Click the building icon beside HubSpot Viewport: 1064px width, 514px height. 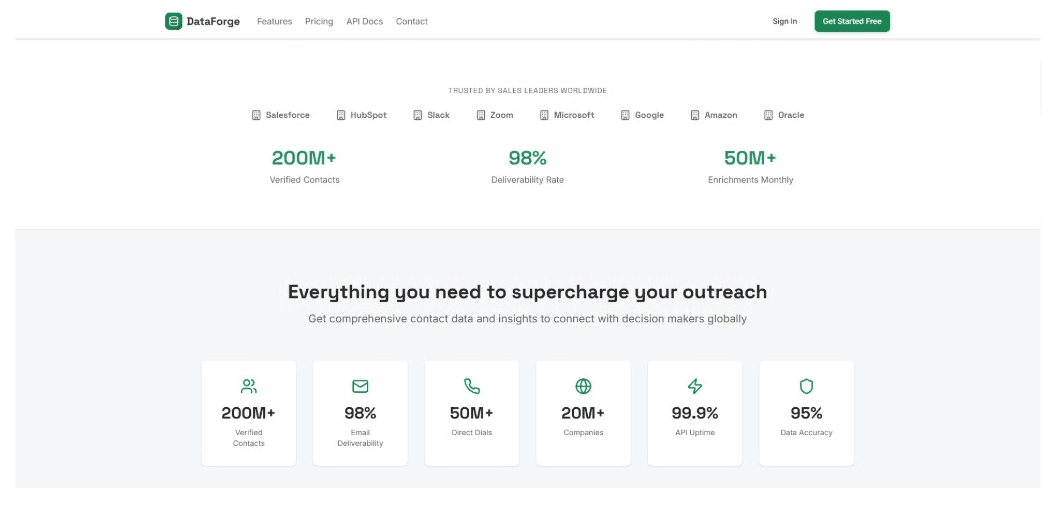(341, 115)
